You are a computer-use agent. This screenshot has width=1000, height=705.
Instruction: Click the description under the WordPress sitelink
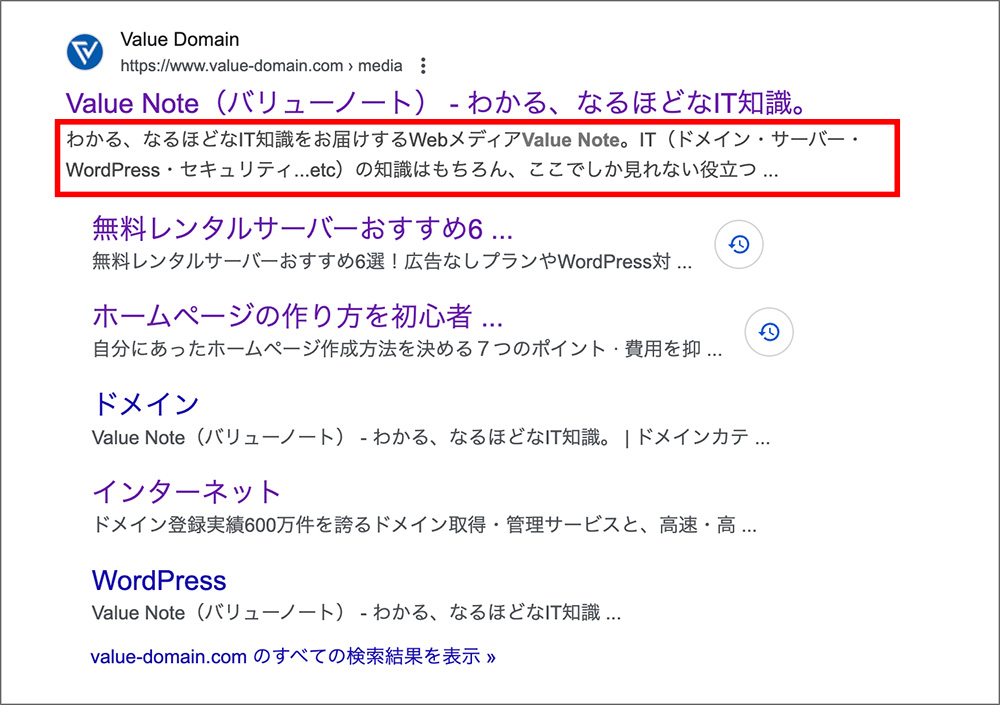[x=356, y=613]
